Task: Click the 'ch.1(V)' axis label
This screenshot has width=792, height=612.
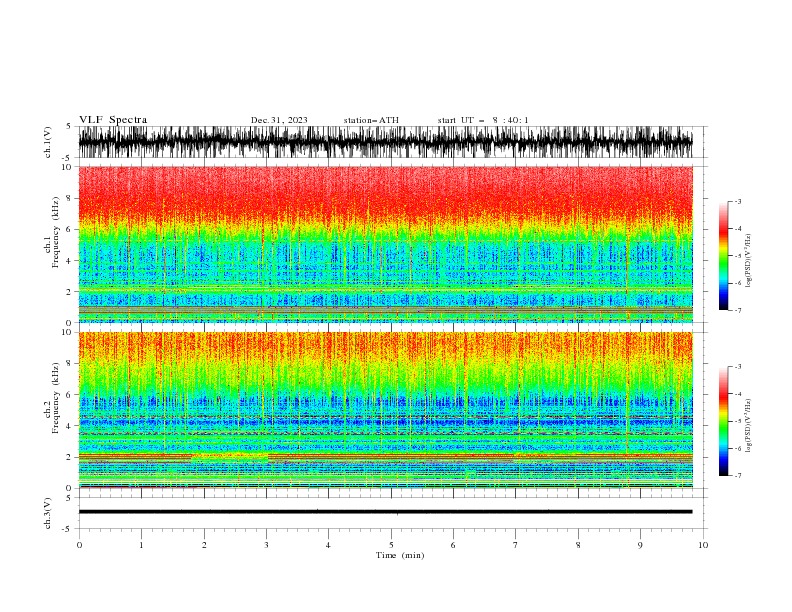Action: (x=48, y=142)
